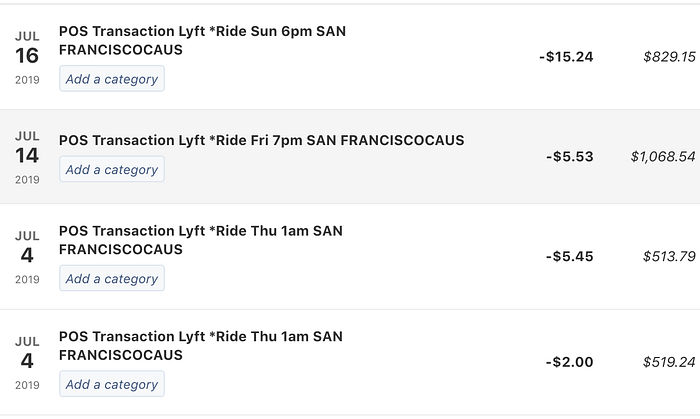
Task: Select the $513.79 running balance
Action: 669,257
